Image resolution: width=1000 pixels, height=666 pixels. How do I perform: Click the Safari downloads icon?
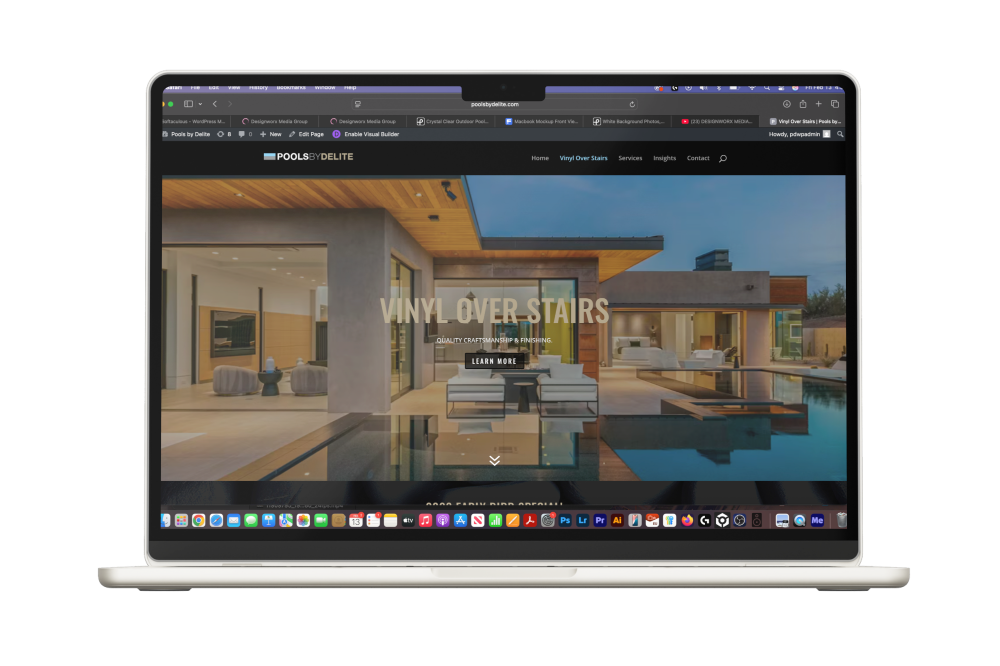click(x=786, y=104)
